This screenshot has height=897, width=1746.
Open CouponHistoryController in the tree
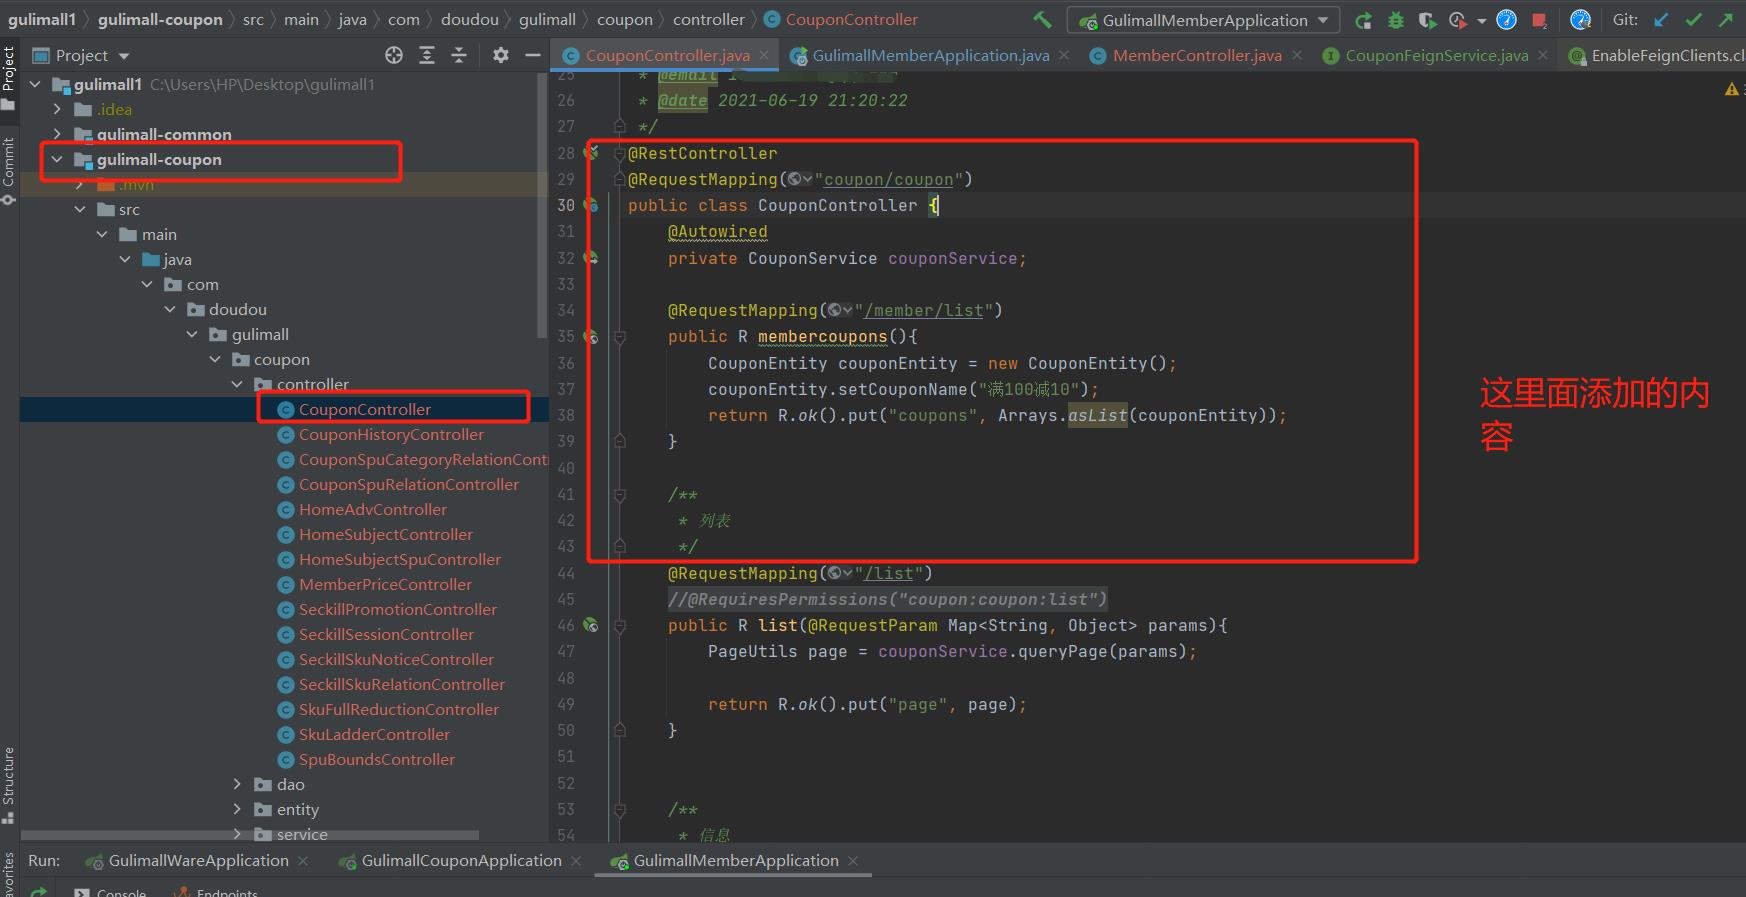pos(391,434)
